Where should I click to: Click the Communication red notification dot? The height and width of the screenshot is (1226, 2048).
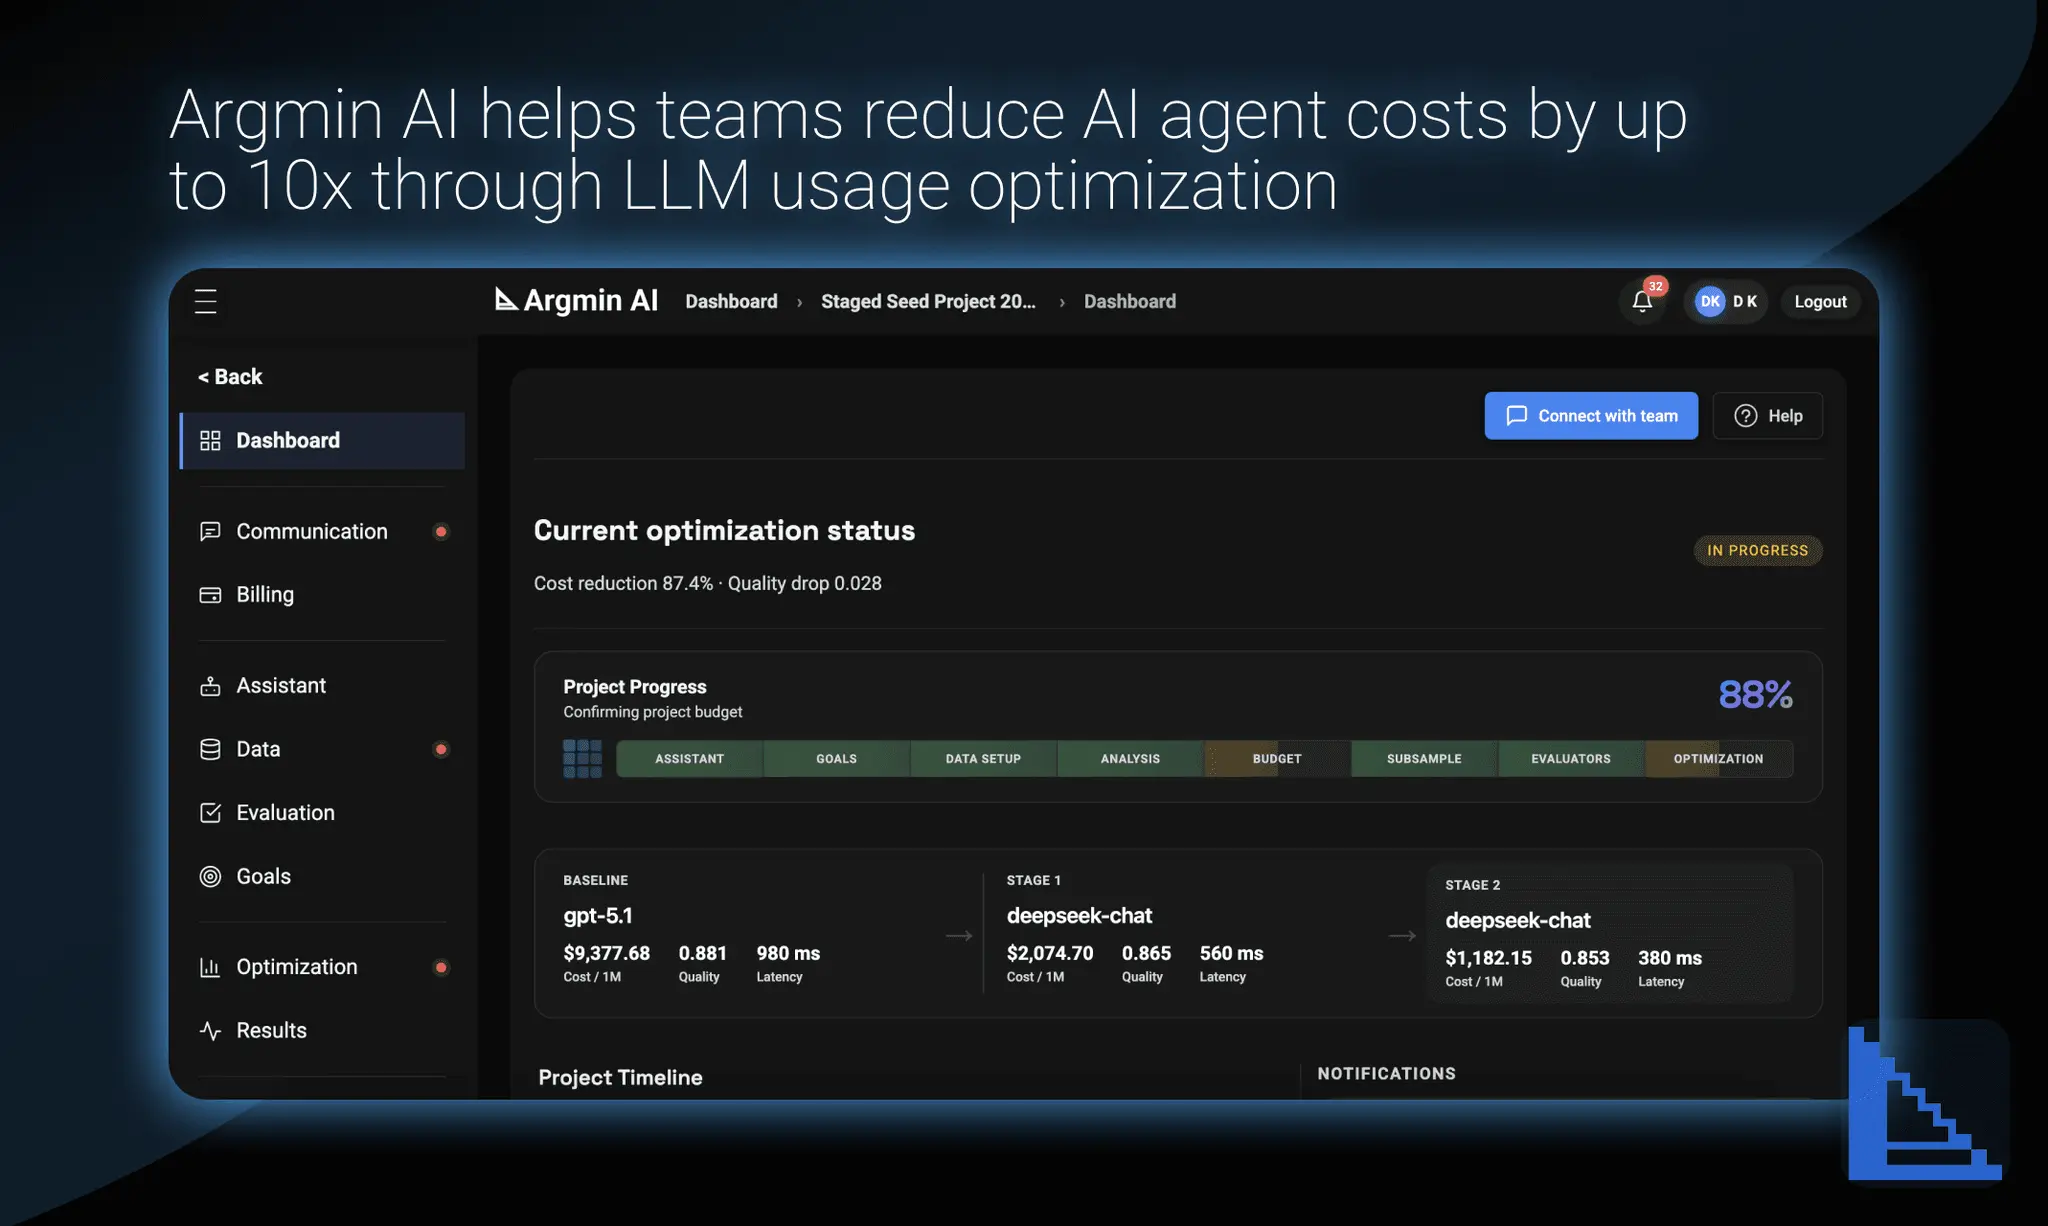[x=440, y=531]
